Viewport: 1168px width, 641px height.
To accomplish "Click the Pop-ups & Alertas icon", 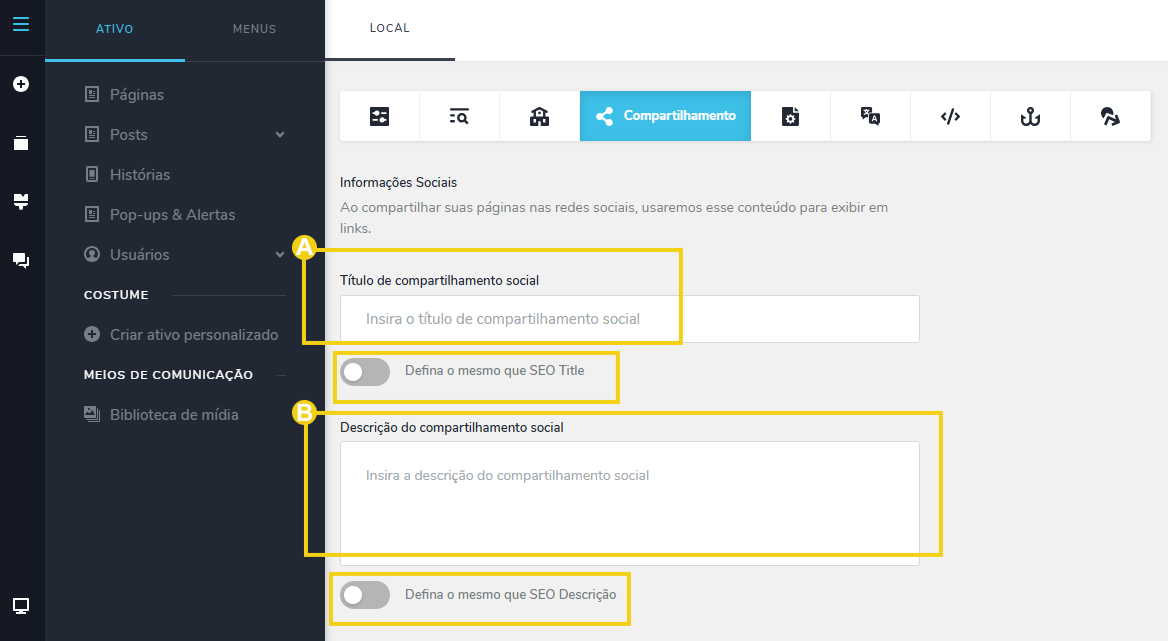I will [92, 214].
